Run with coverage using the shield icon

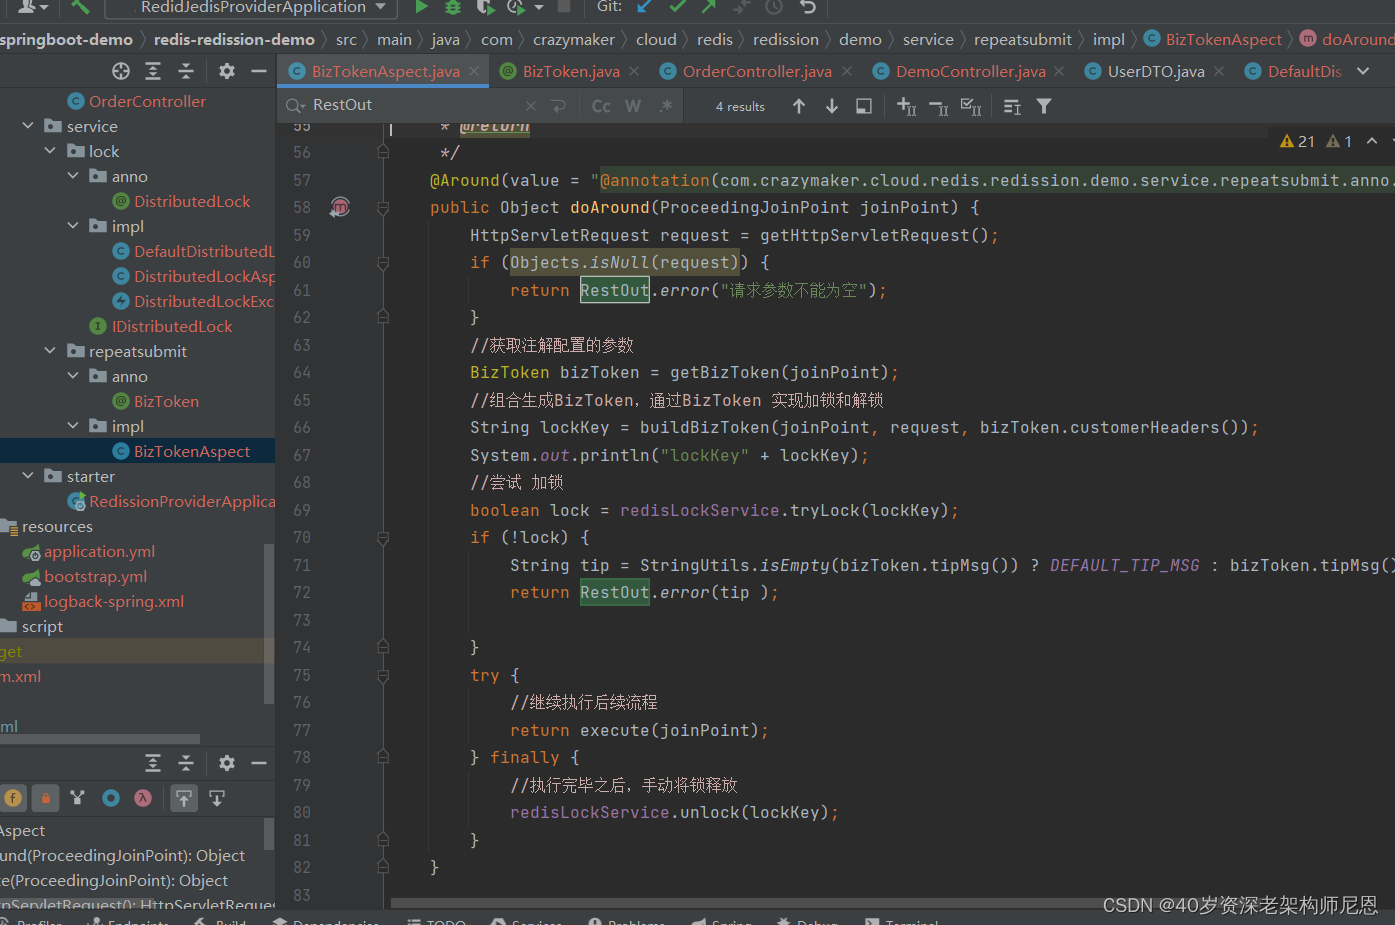point(485,7)
